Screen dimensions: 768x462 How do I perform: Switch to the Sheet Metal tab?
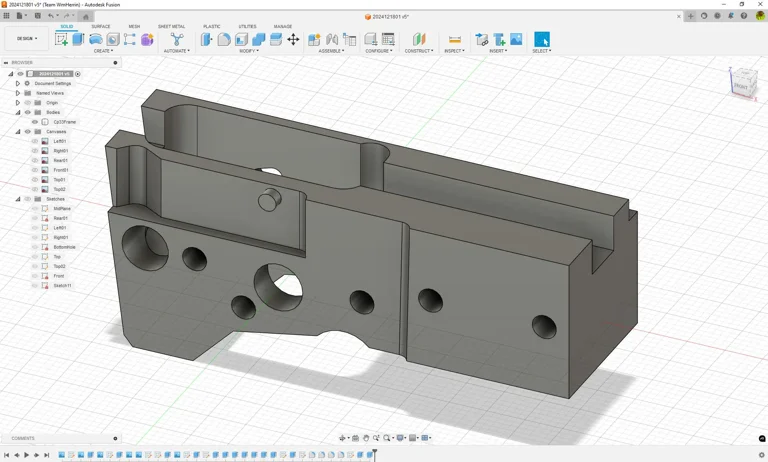coord(171,27)
